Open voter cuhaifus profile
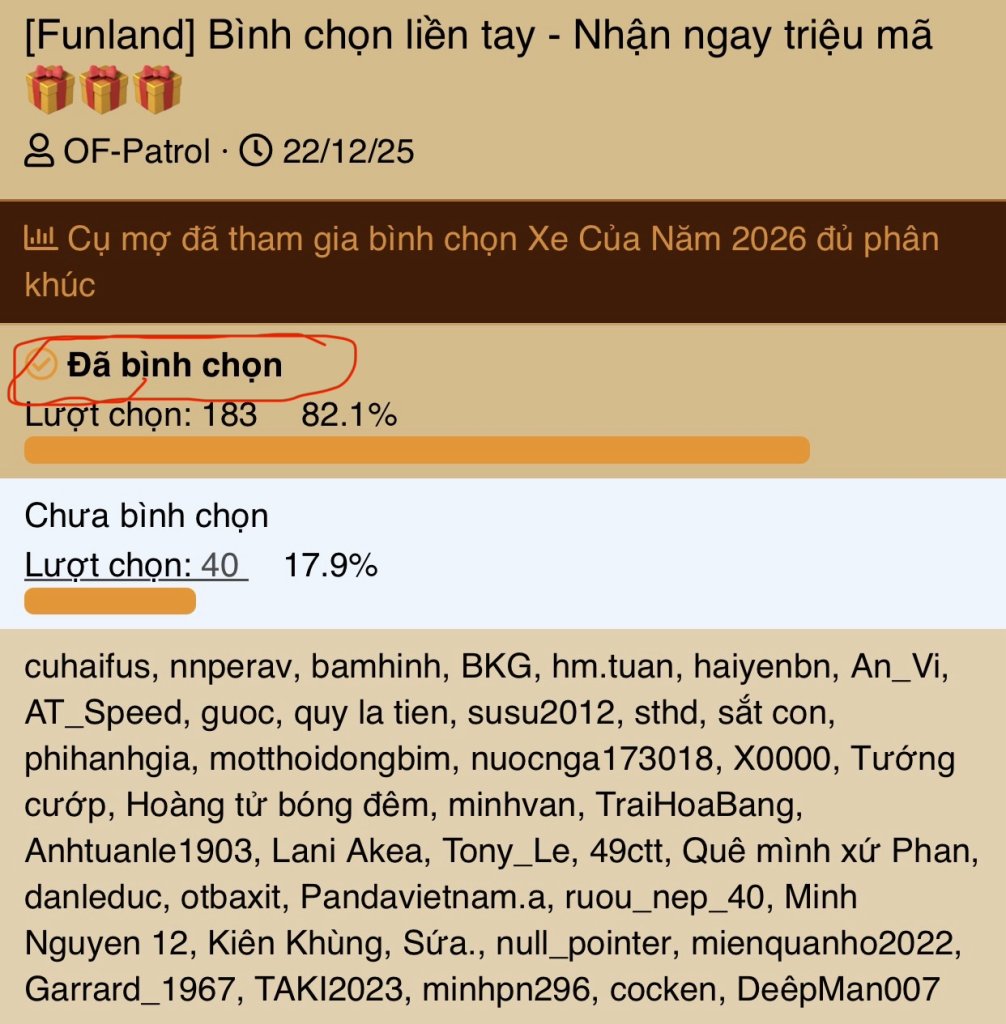The image size is (1006, 1024). click(x=88, y=667)
